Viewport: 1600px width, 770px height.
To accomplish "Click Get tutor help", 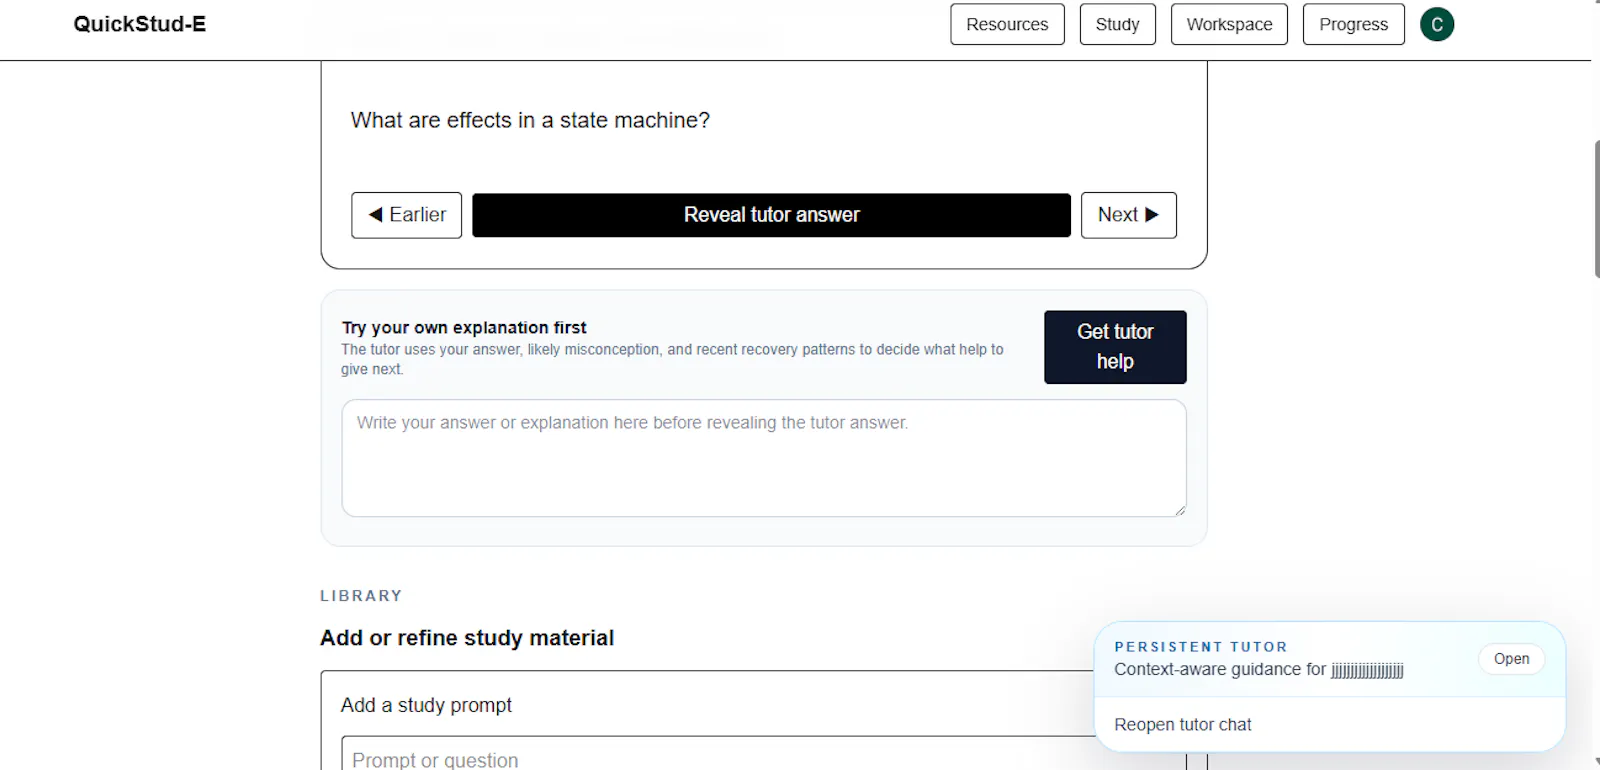I will (x=1115, y=347).
